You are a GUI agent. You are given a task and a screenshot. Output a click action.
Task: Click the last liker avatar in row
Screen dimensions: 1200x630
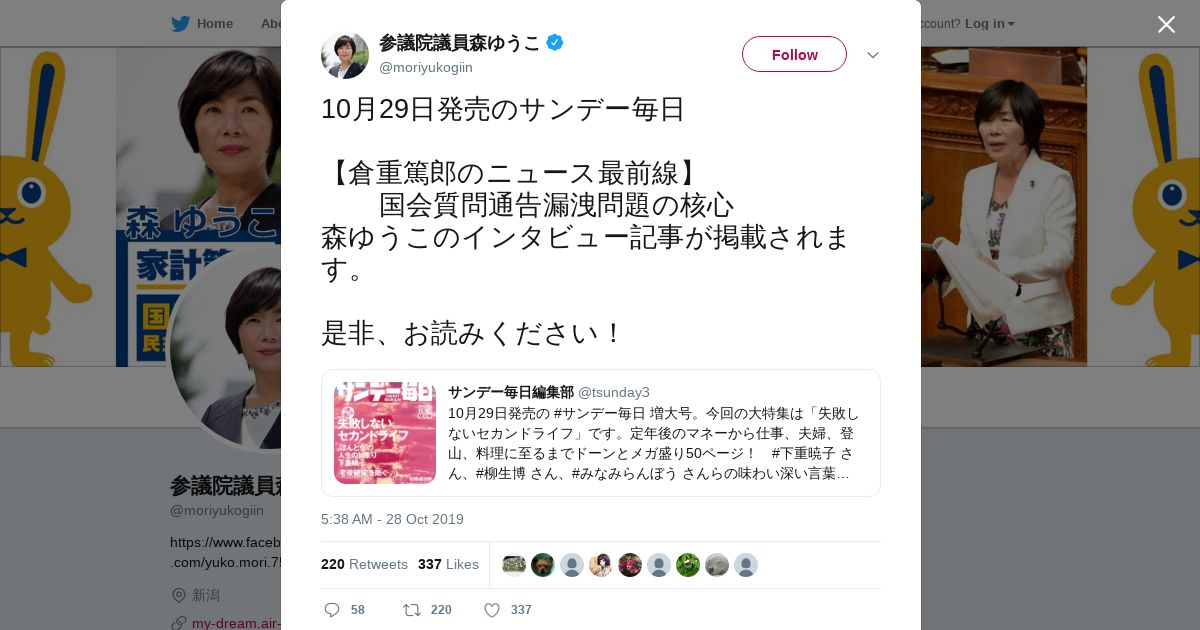pyautogui.click(x=746, y=565)
